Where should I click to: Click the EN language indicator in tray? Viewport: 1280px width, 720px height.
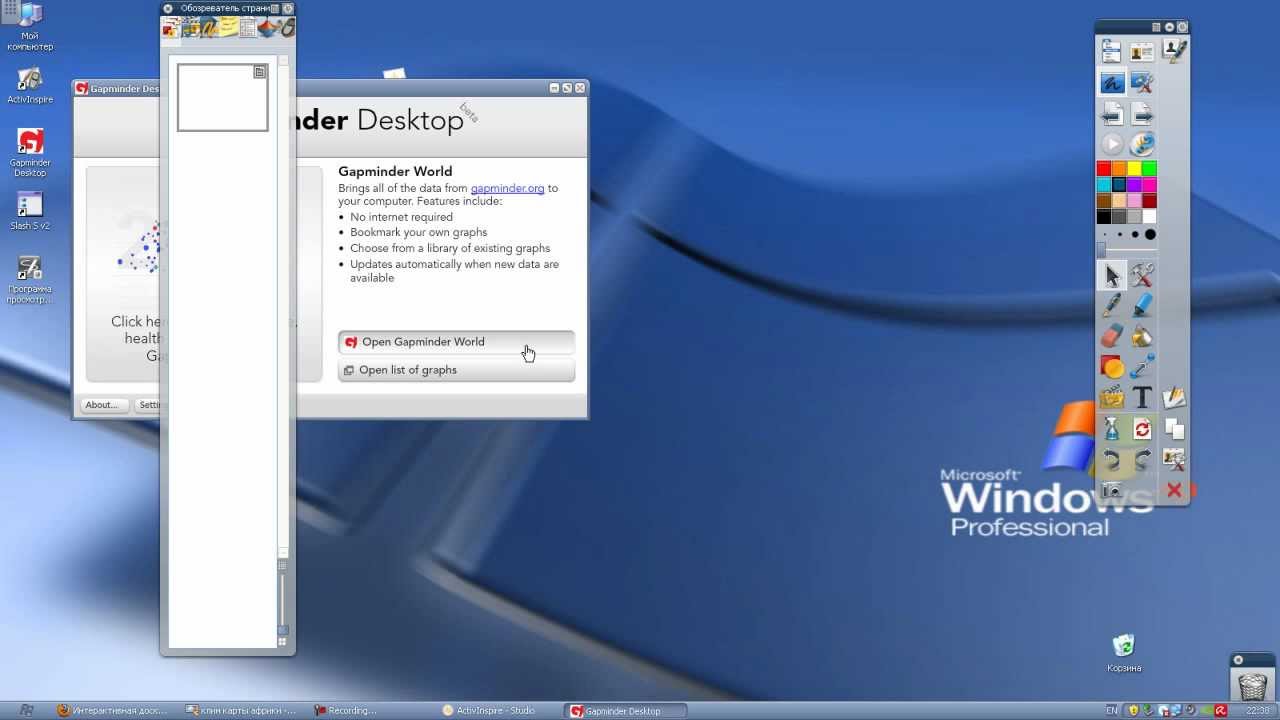click(1113, 711)
